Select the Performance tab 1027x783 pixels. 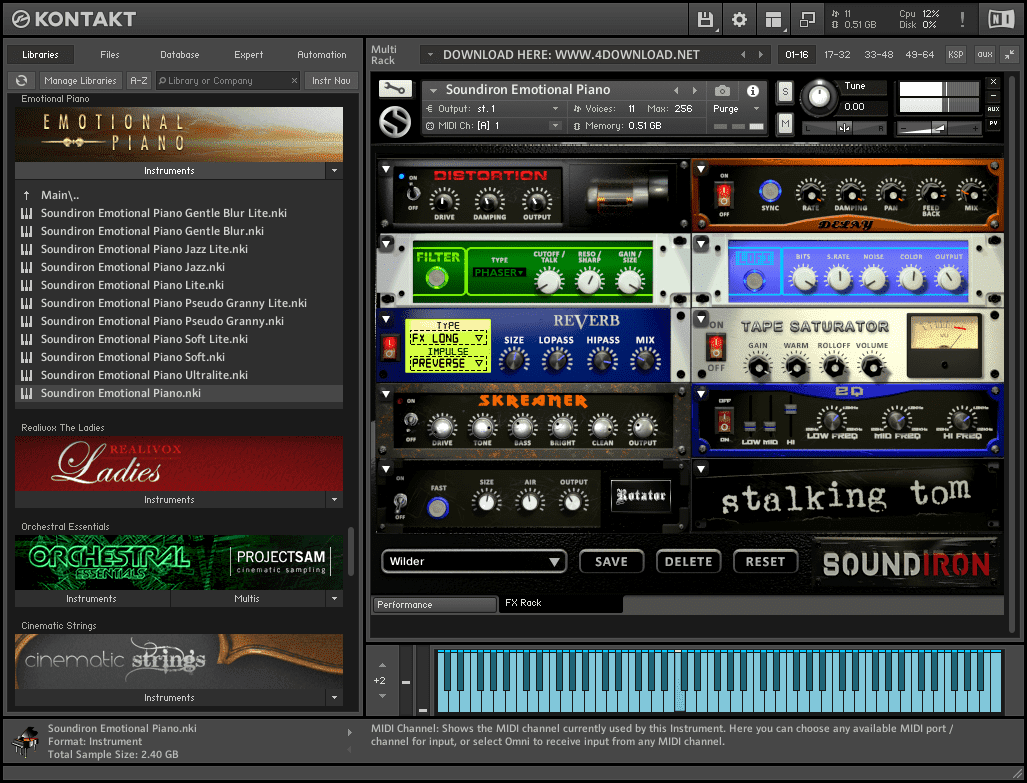[434, 604]
